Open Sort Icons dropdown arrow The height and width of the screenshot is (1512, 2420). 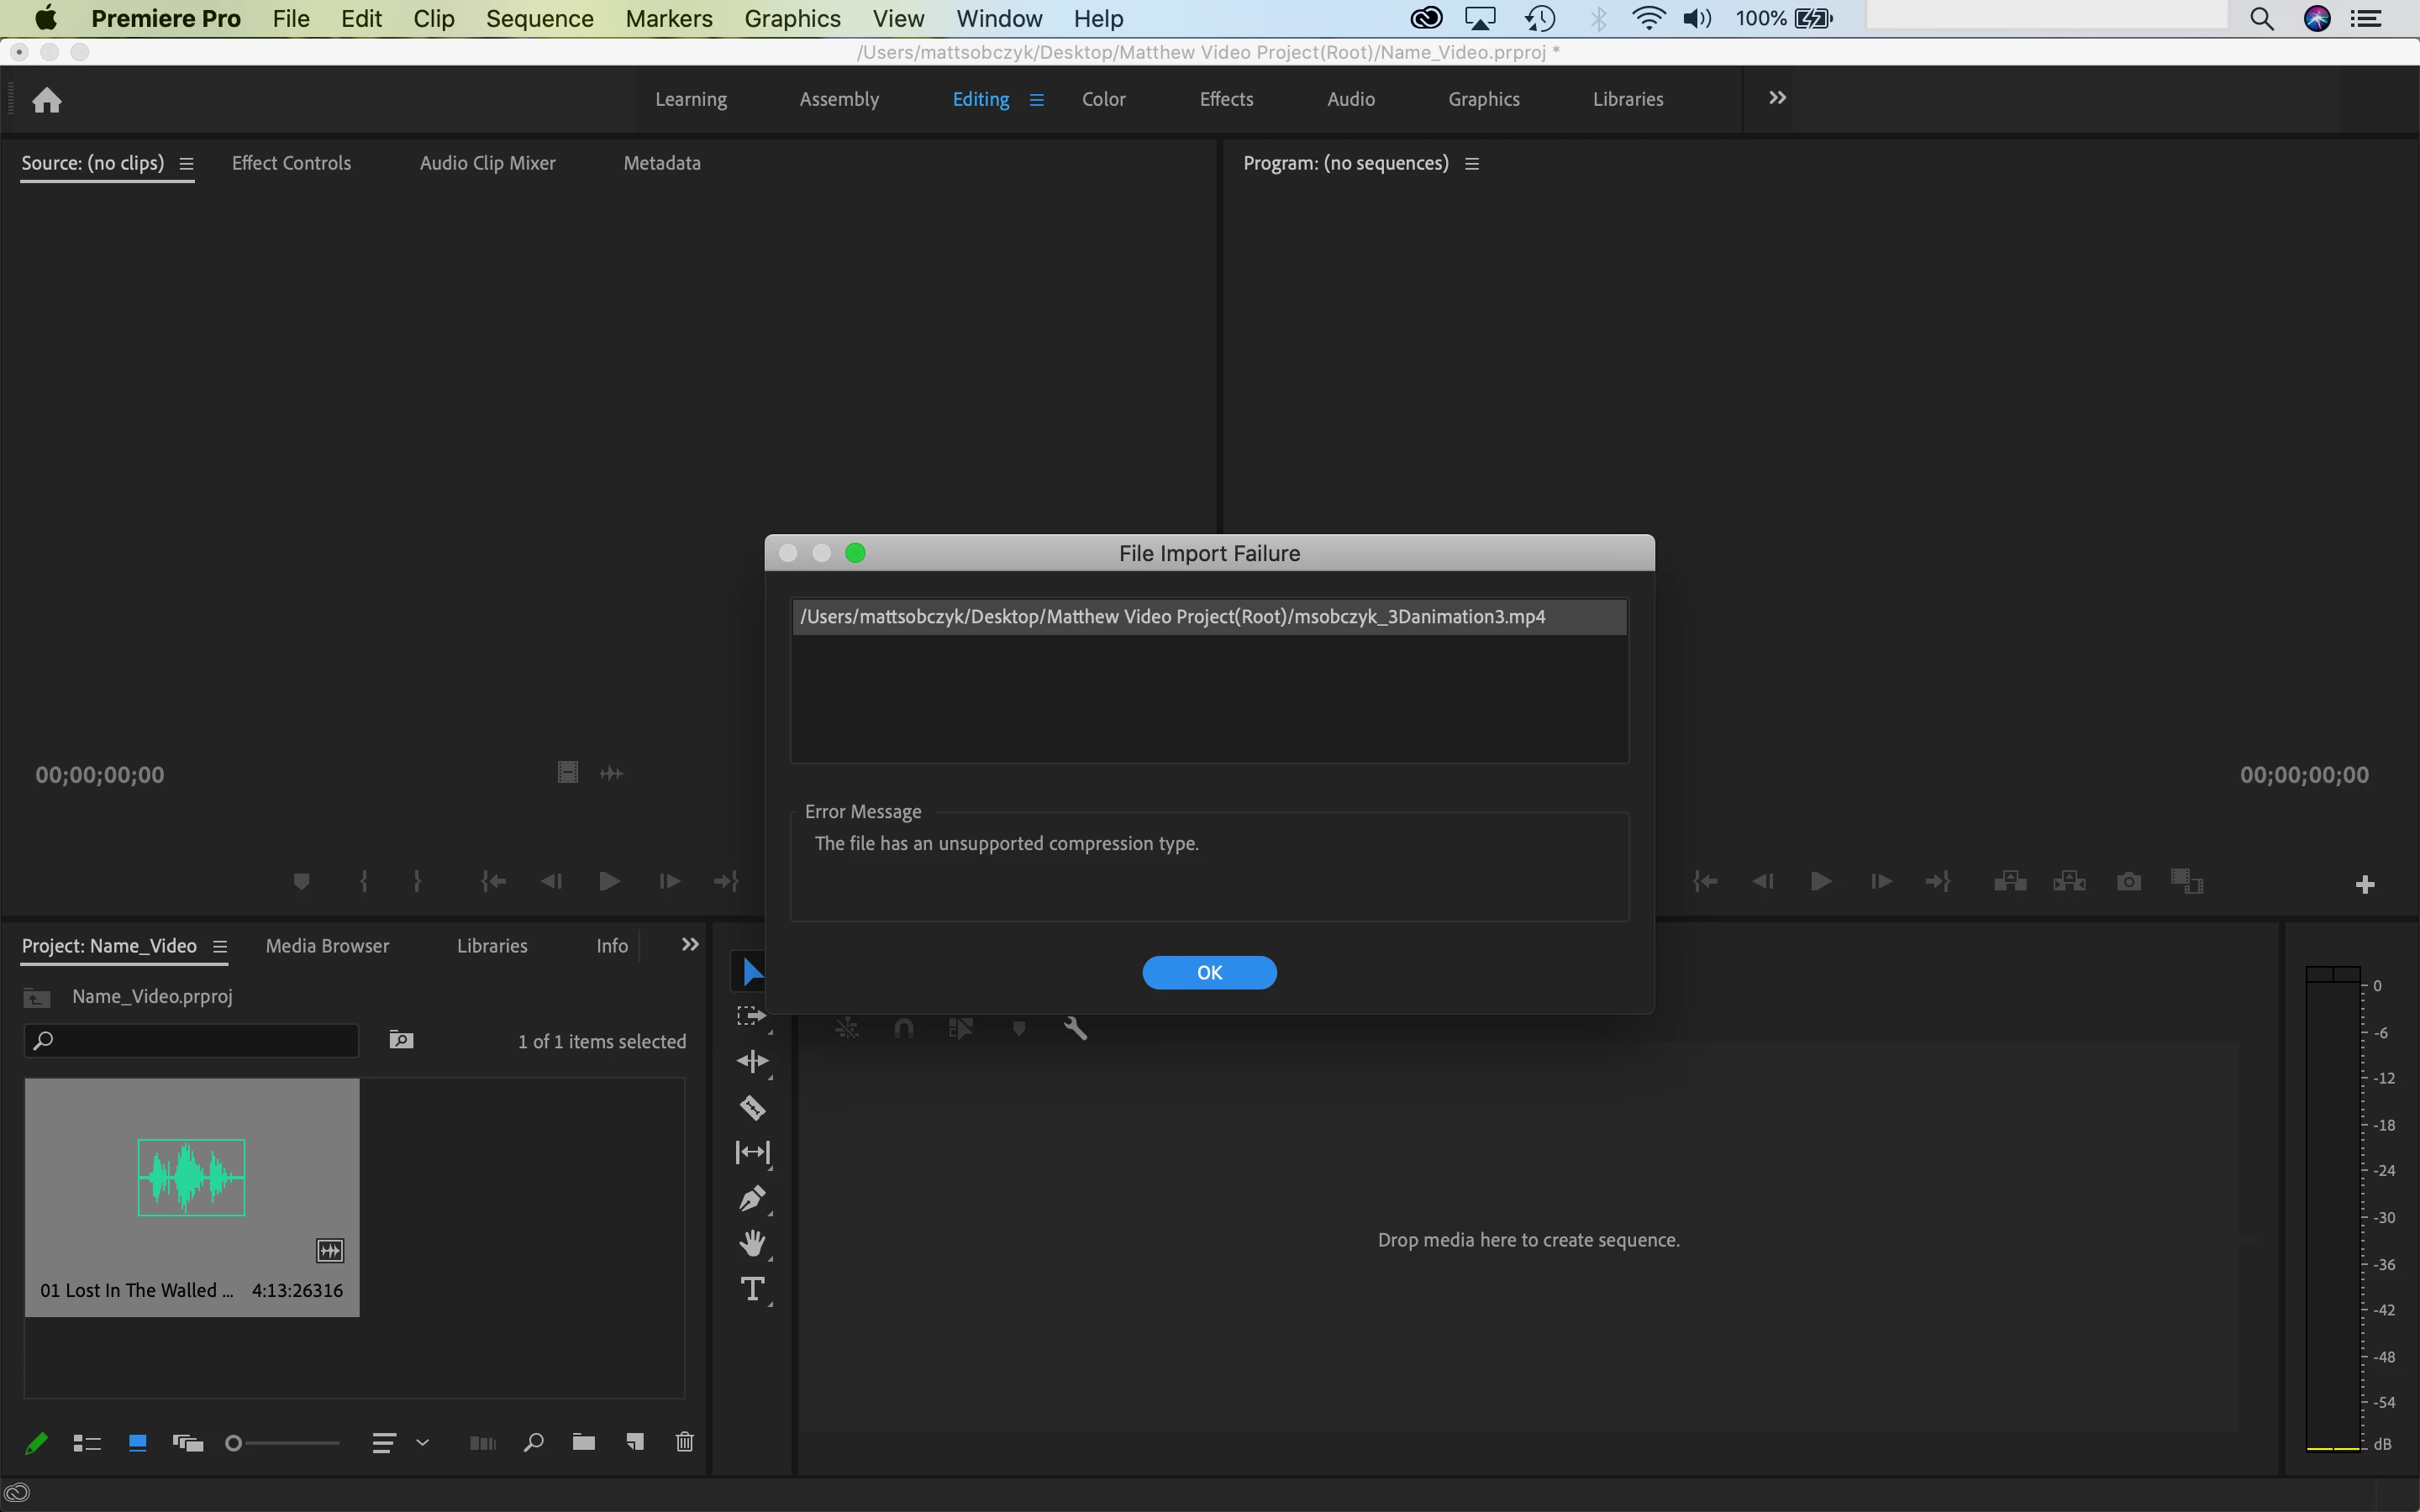pyautogui.click(x=423, y=1442)
